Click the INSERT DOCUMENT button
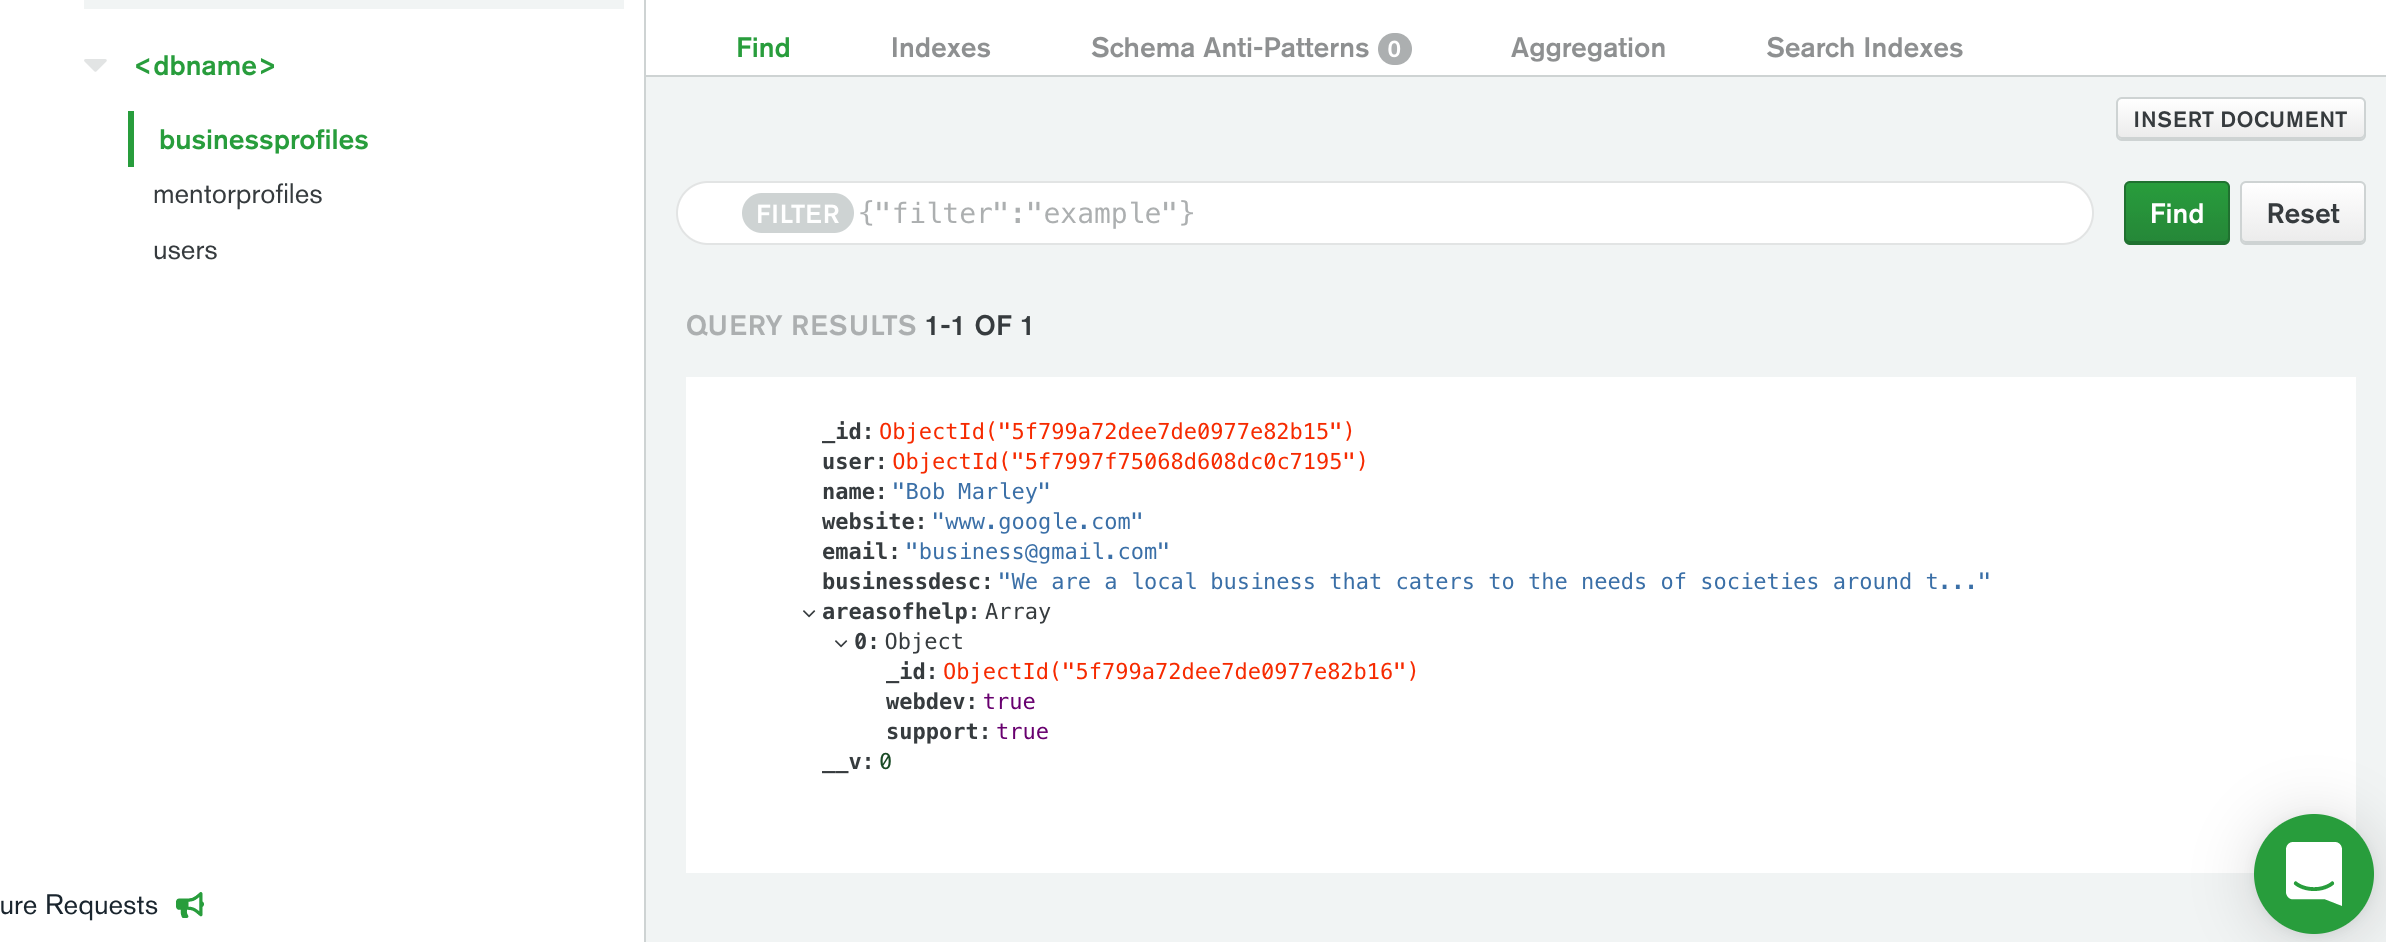Image resolution: width=2386 pixels, height=942 pixels. coord(2240,119)
